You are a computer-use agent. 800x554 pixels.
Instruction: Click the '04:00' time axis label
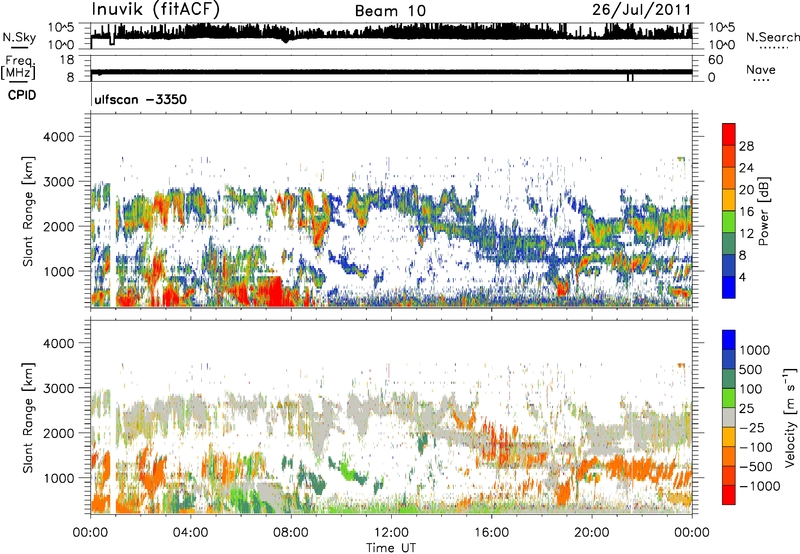click(190, 533)
